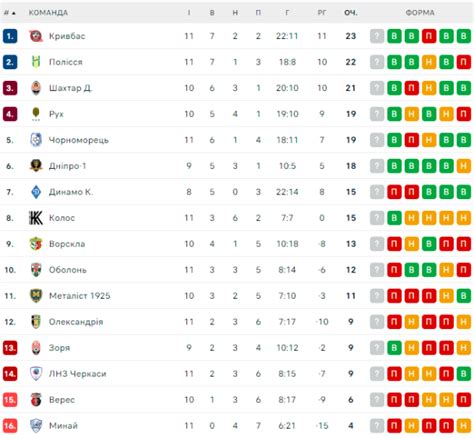Click the КОМАНДА column header
474x438 pixels.
pyautogui.click(x=48, y=13)
